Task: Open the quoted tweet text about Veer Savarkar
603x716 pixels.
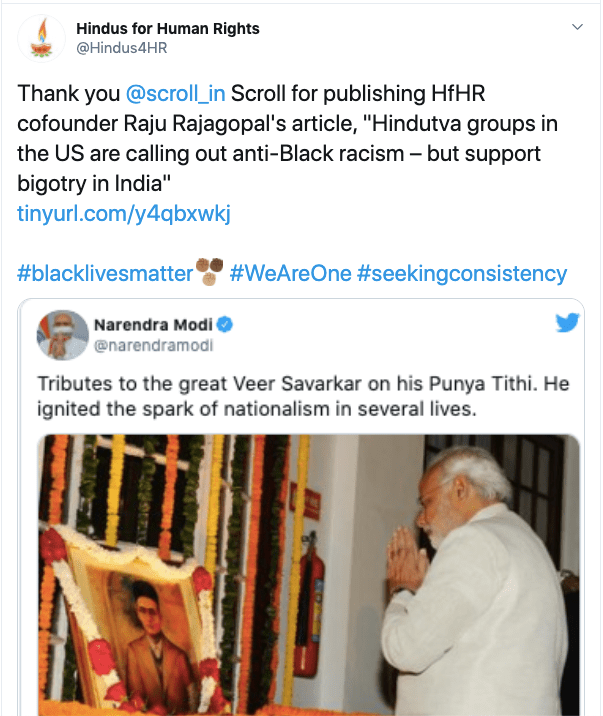Action: click(x=303, y=396)
